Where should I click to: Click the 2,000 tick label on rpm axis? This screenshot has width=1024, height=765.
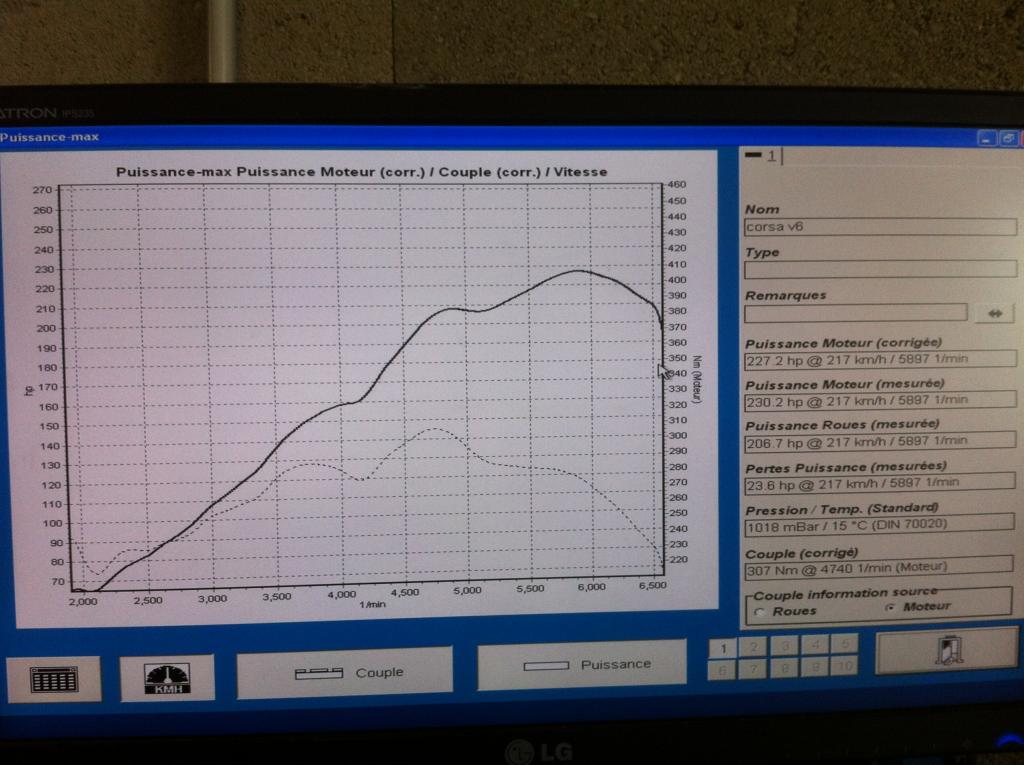83,602
